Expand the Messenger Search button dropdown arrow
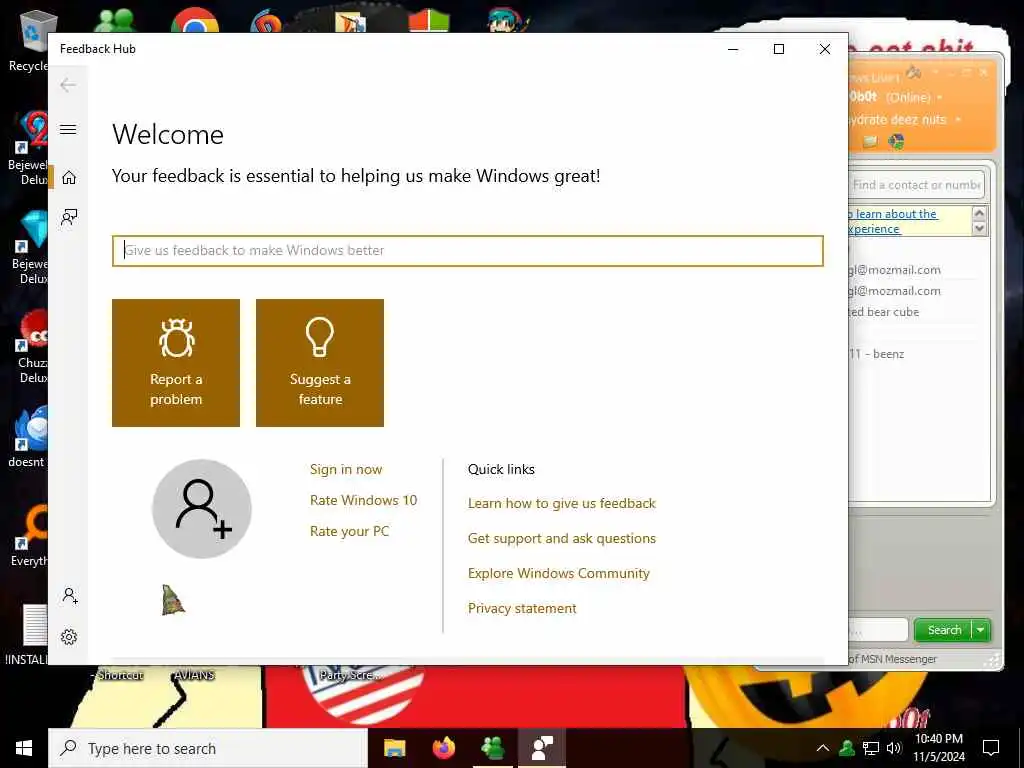This screenshot has height=768, width=1024. pyautogui.click(x=981, y=630)
